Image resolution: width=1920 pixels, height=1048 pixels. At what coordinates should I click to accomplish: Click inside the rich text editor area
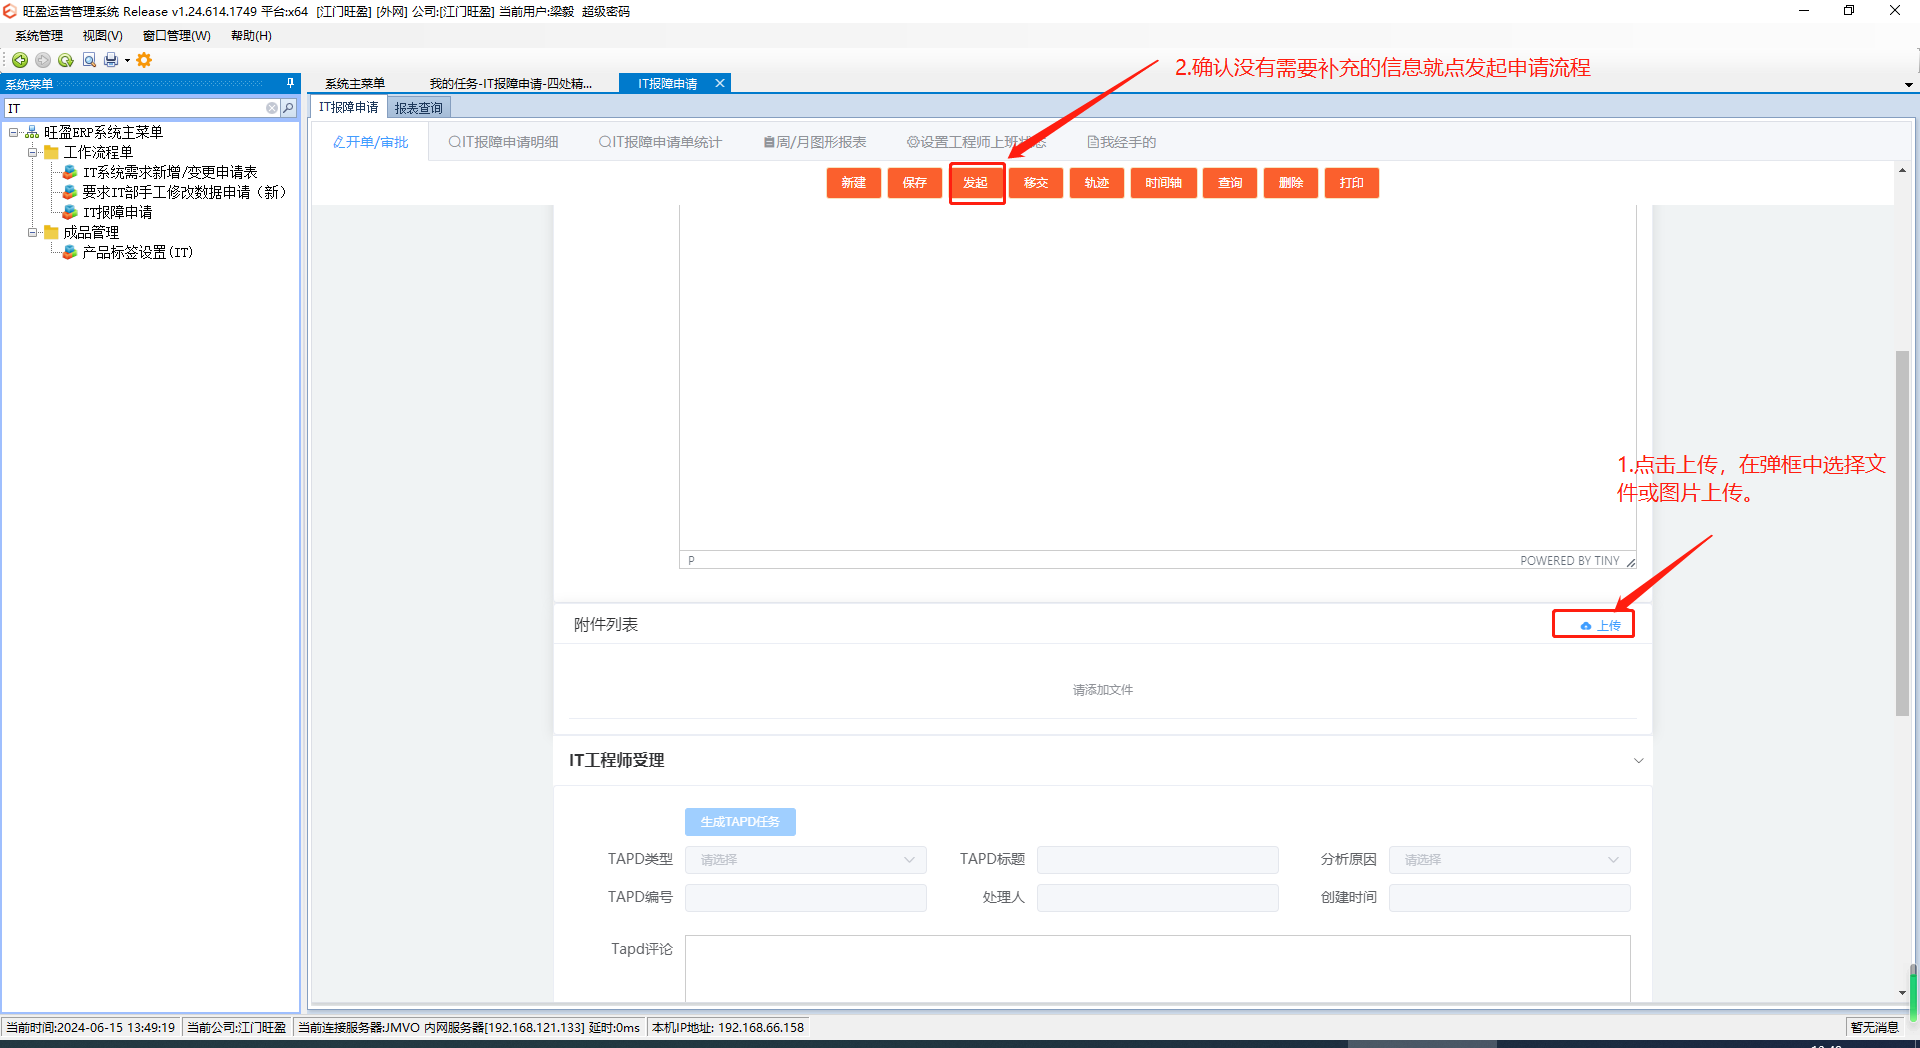coord(1157,378)
